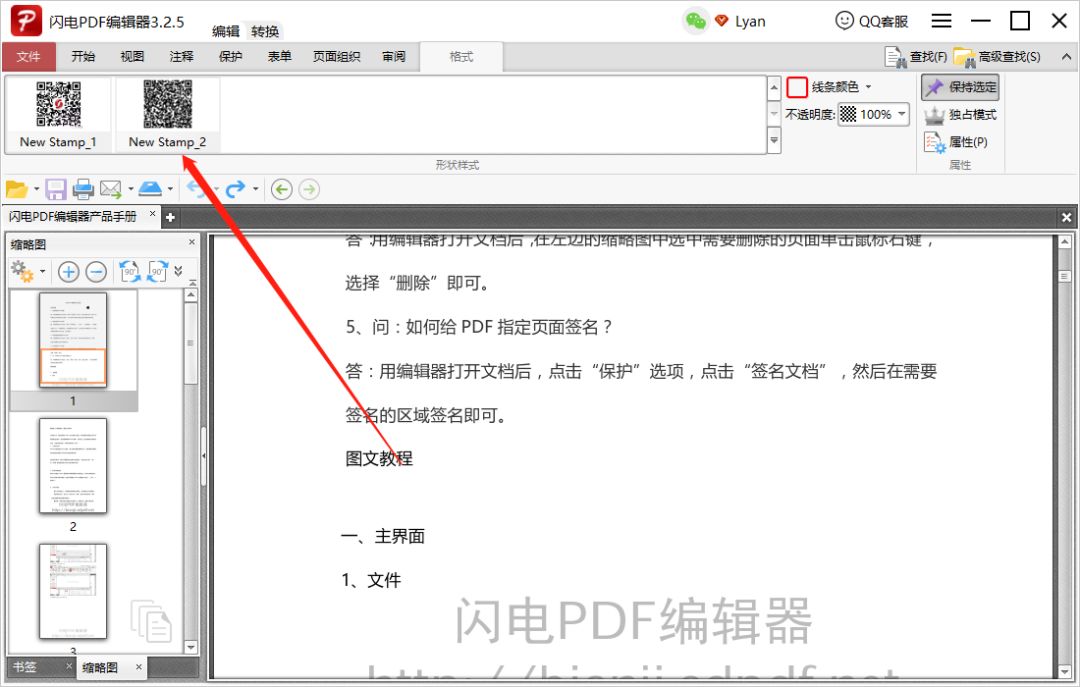
Task: Print the document using printer icon
Action: pos(83,189)
